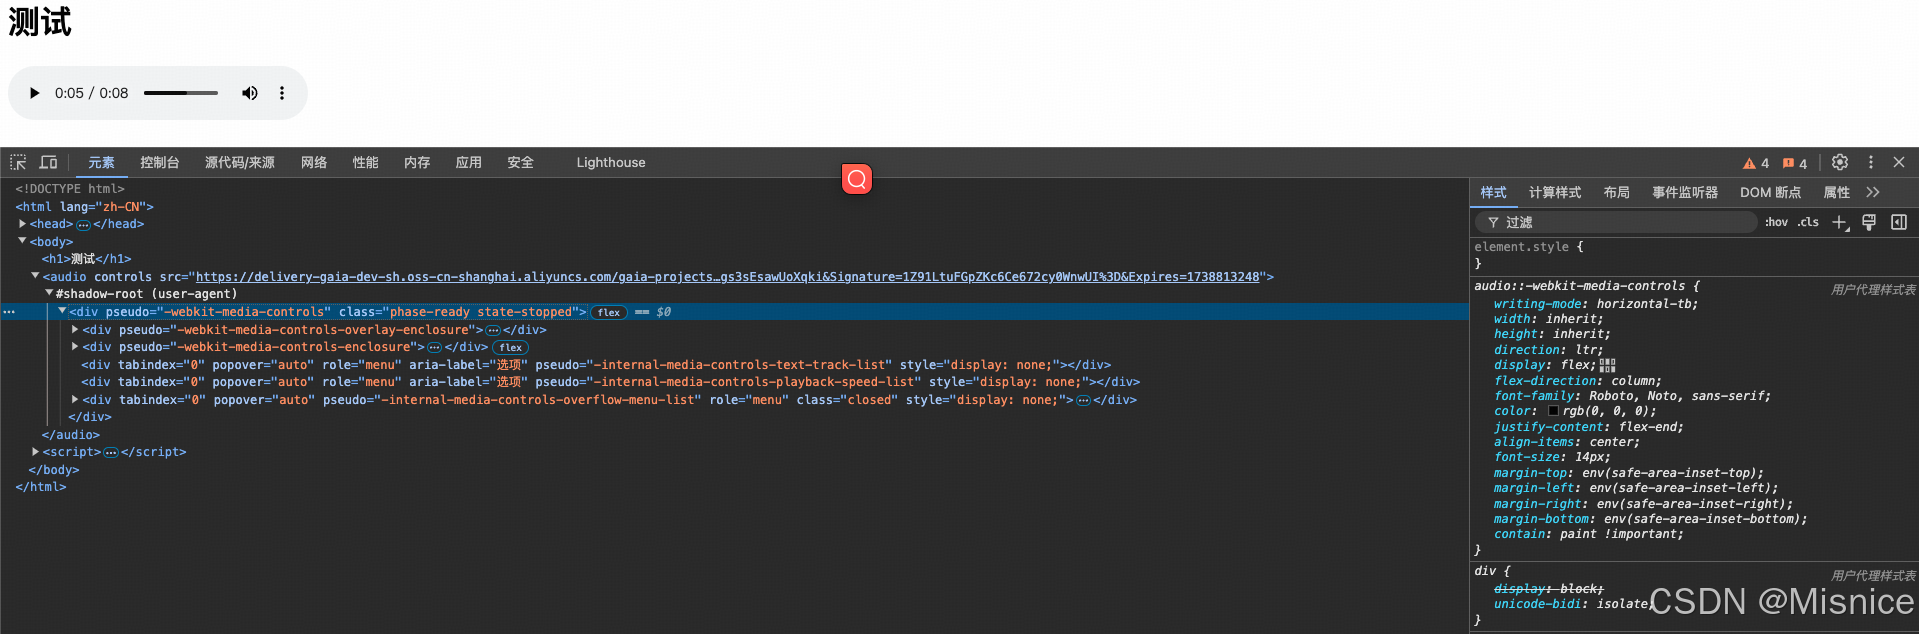1919x634 pixels.
Task: Collapse the selected -webkit-media-controls div
Action: pos(62,311)
